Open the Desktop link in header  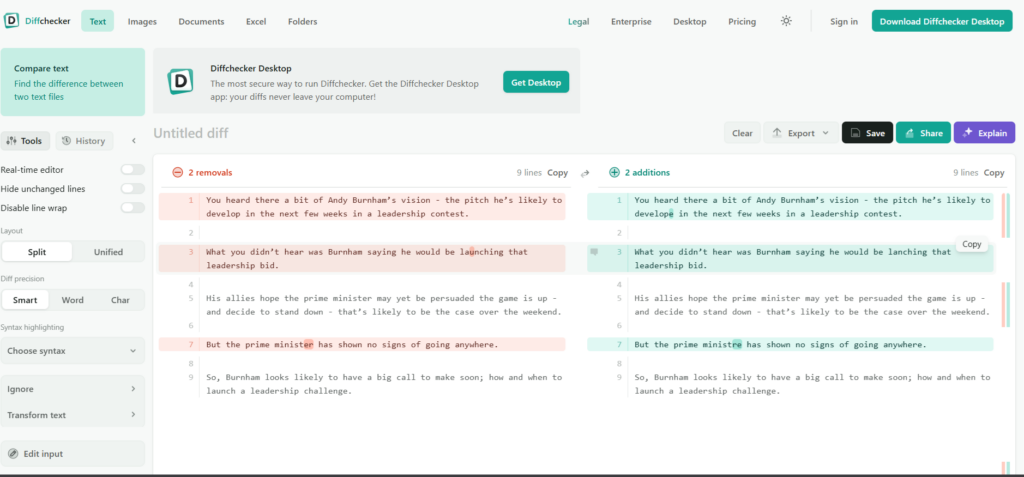pos(690,22)
